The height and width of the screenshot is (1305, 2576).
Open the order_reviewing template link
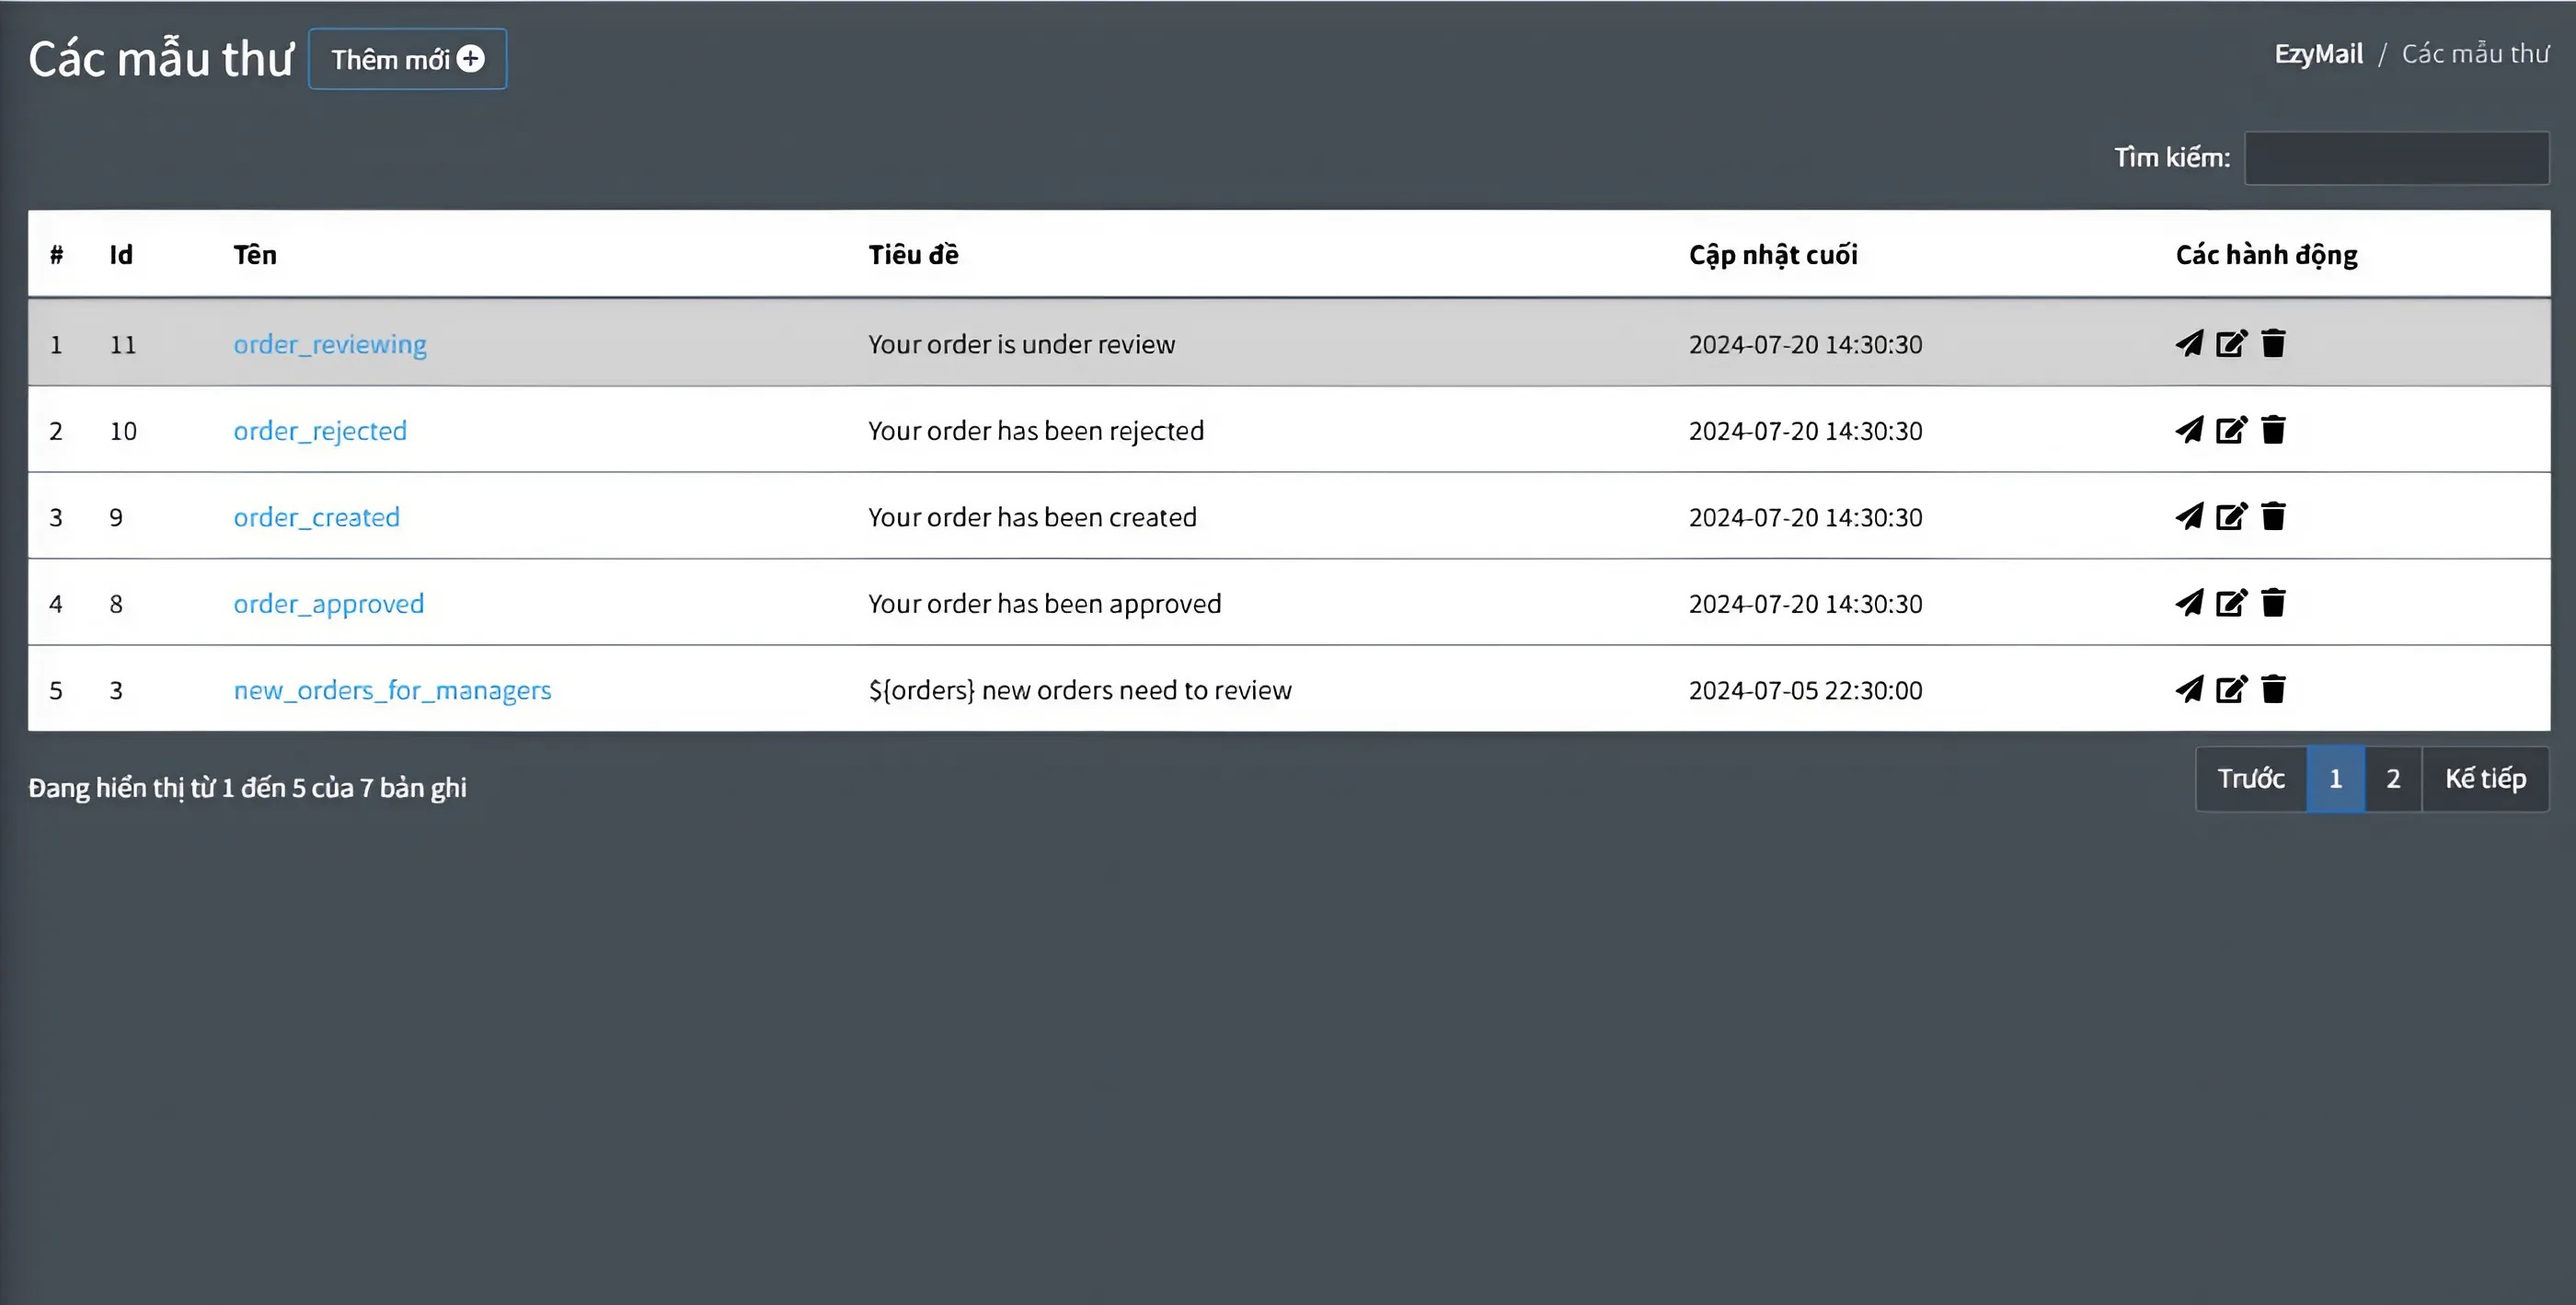(330, 344)
